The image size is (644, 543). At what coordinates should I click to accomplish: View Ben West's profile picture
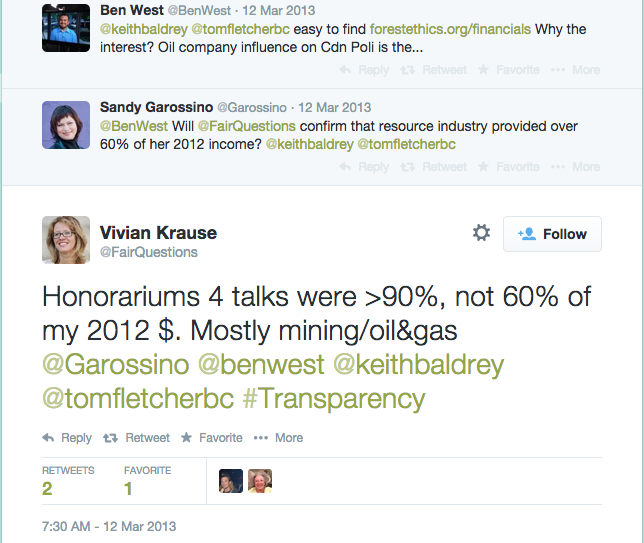click(66, 28)
